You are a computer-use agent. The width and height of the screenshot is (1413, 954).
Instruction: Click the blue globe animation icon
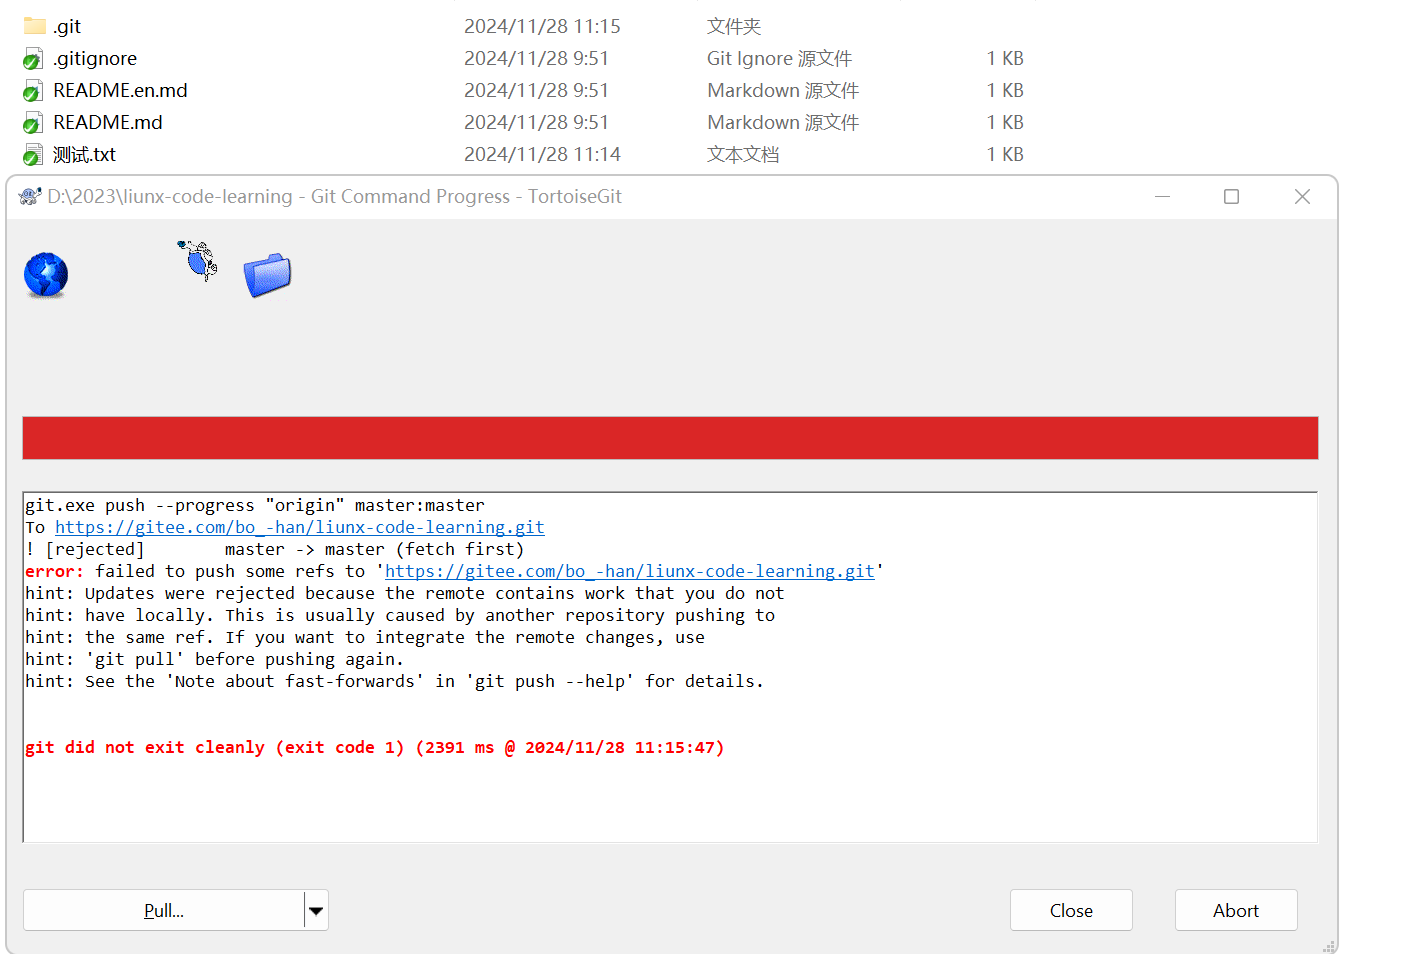point(46,276)
